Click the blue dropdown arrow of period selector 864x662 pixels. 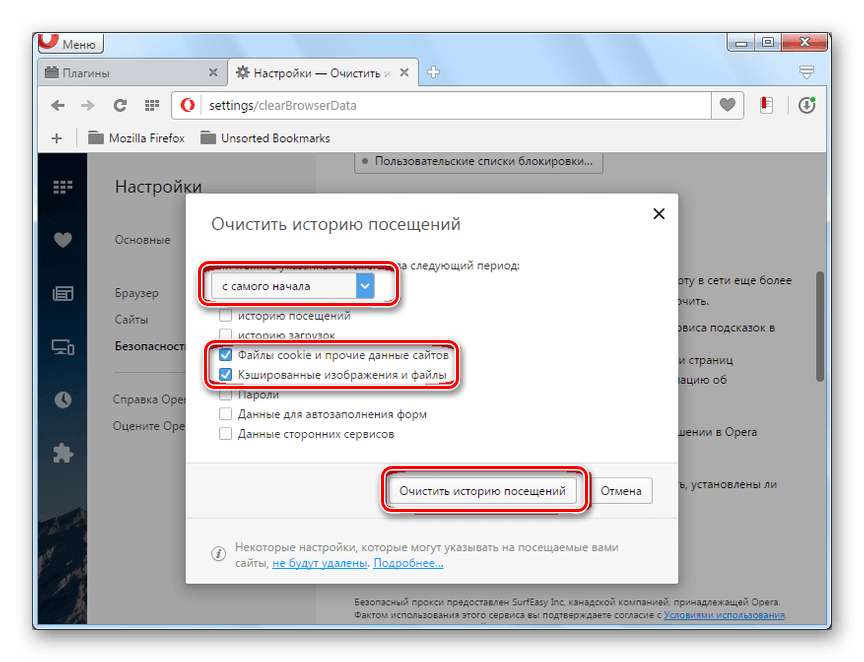pos(365,287)
